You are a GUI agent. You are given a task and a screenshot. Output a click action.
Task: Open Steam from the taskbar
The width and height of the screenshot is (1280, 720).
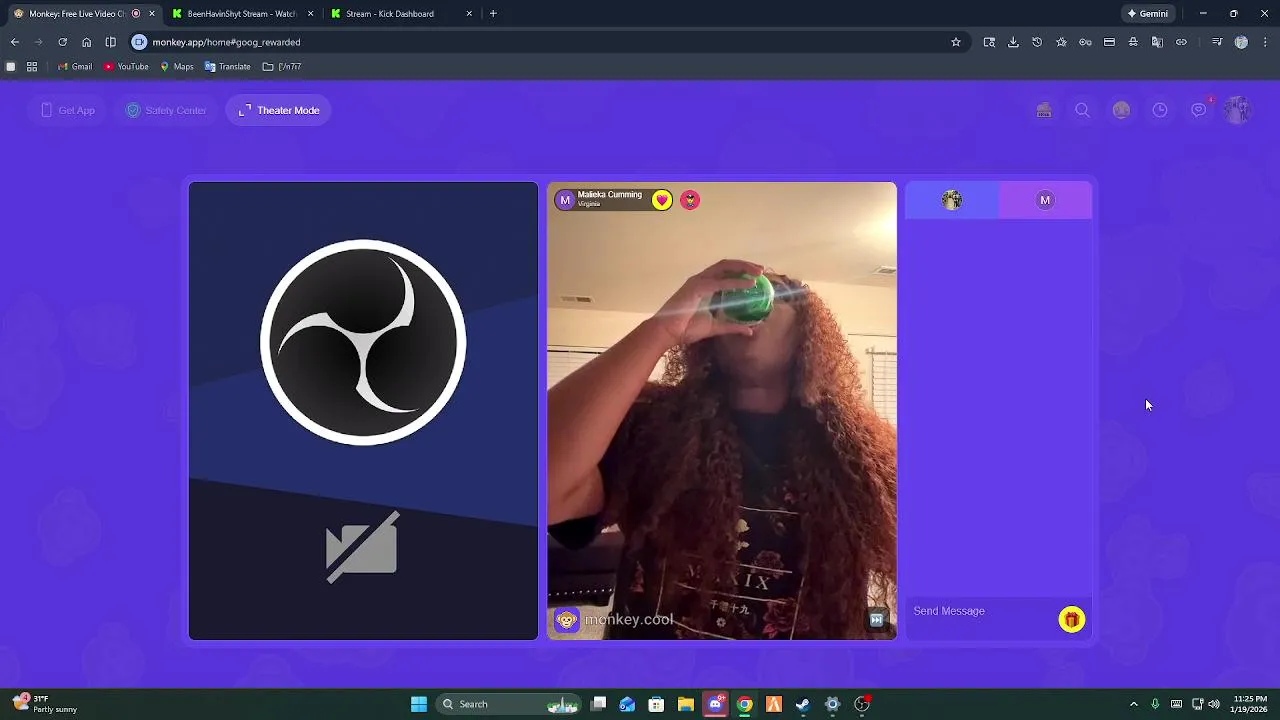[802, 704]
